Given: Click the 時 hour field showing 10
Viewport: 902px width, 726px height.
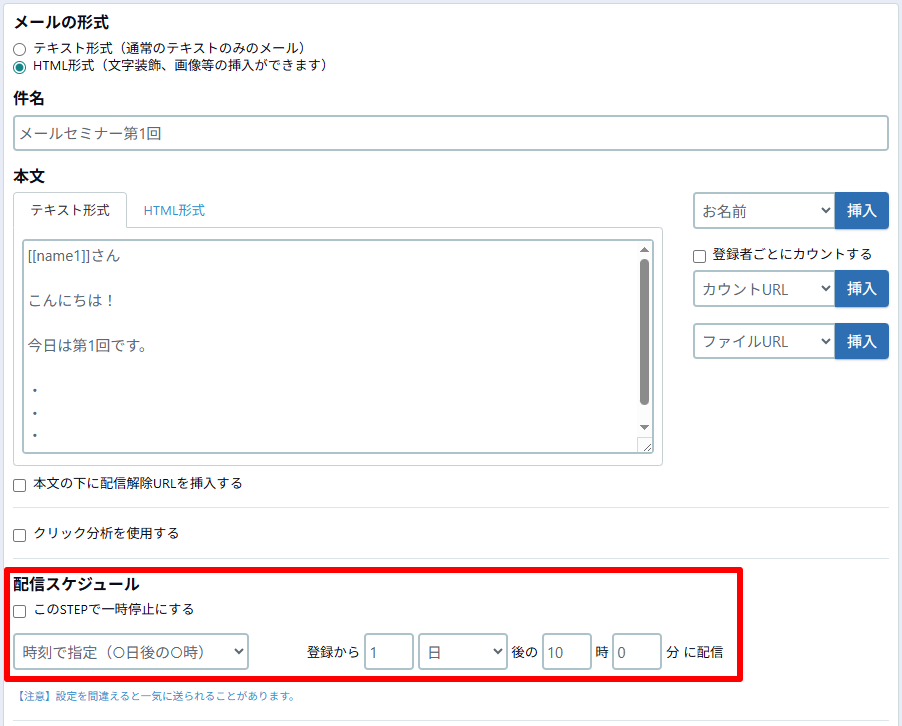Looking at the screenshot, I should click(x=567, y=652).
